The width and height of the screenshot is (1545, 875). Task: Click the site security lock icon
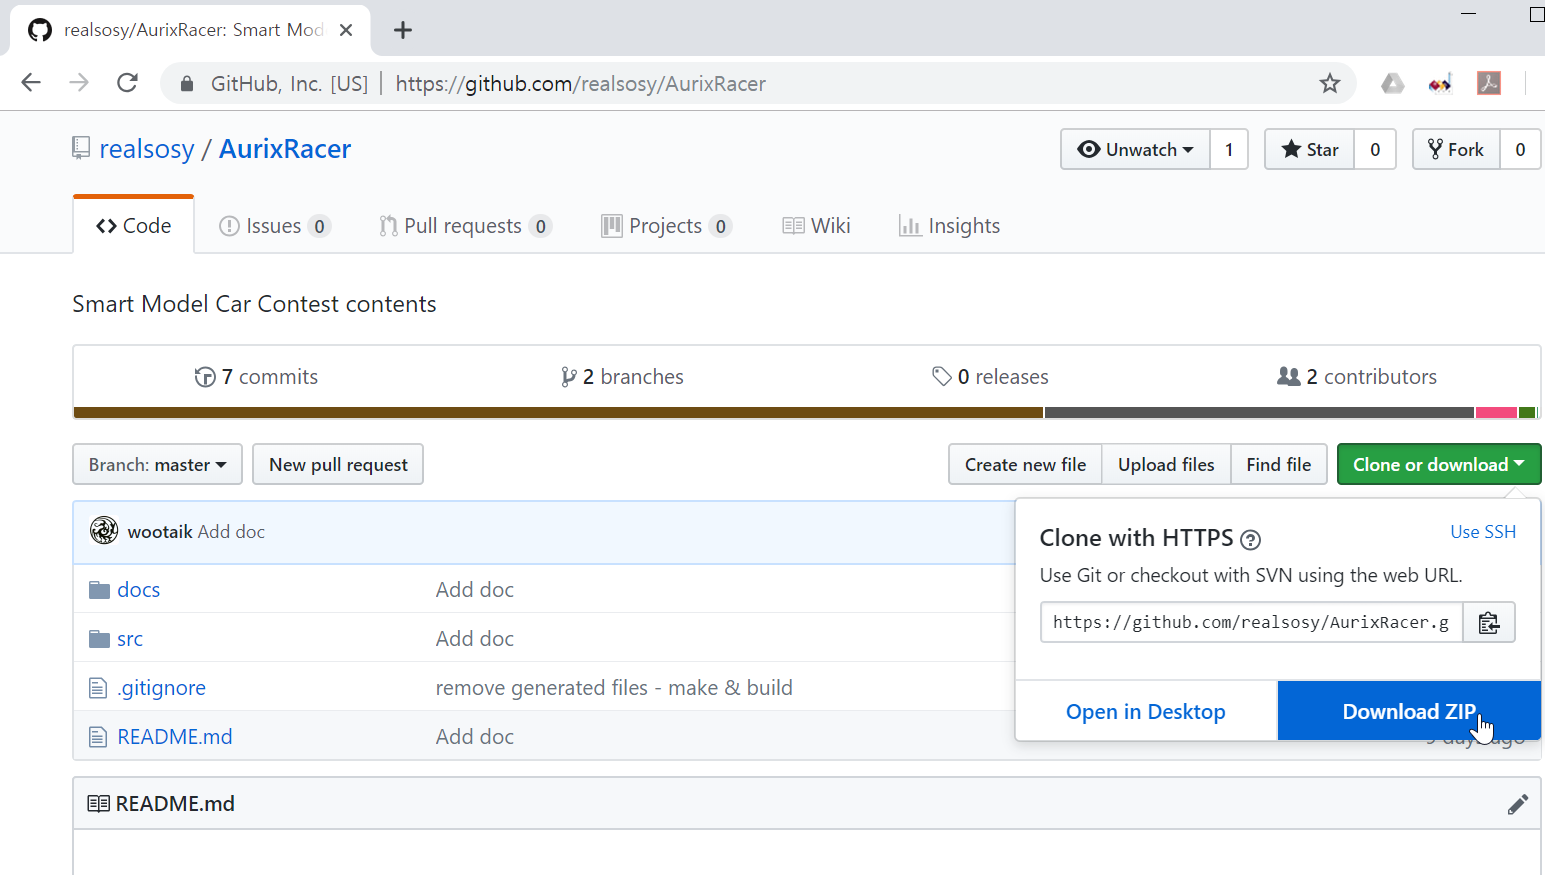tap(186, 84)
